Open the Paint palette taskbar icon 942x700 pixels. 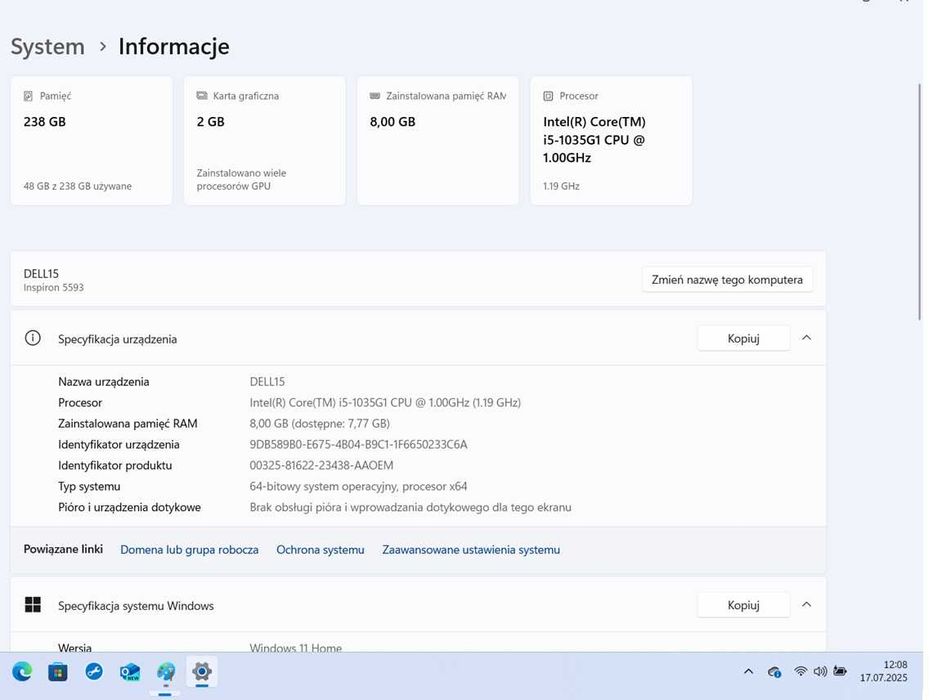tap(166, 672)
